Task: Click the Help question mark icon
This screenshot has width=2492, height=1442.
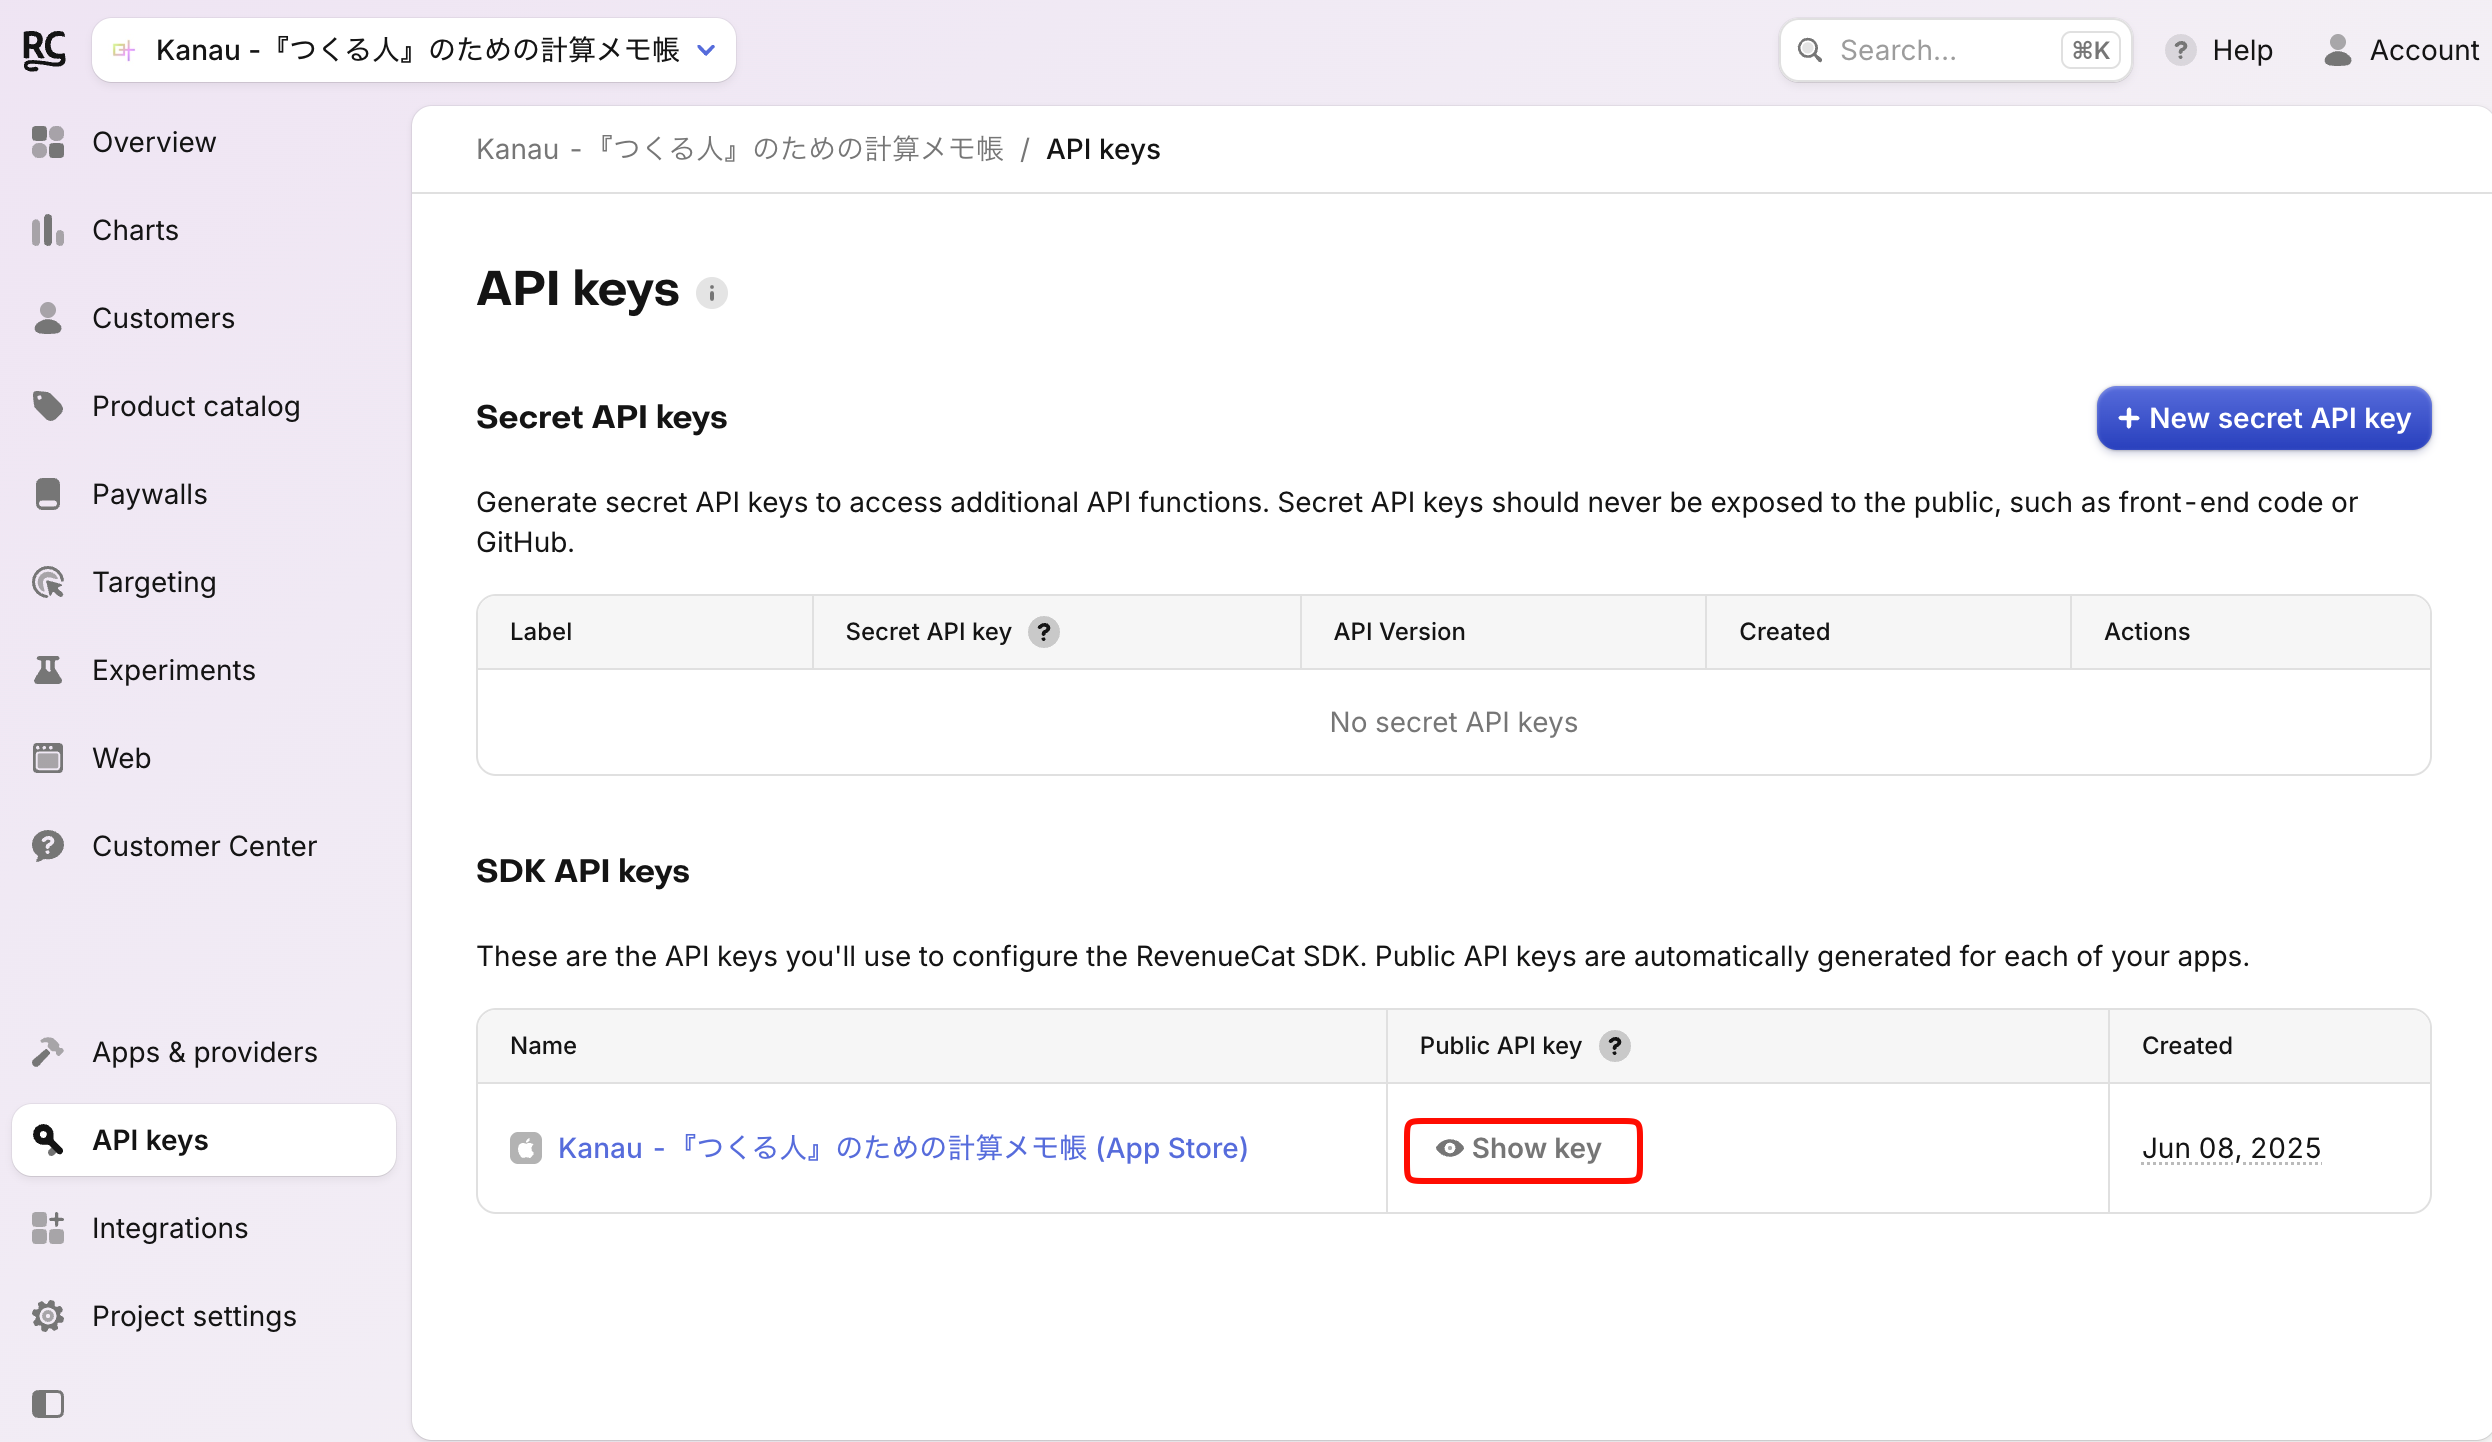Action: 2180,50
